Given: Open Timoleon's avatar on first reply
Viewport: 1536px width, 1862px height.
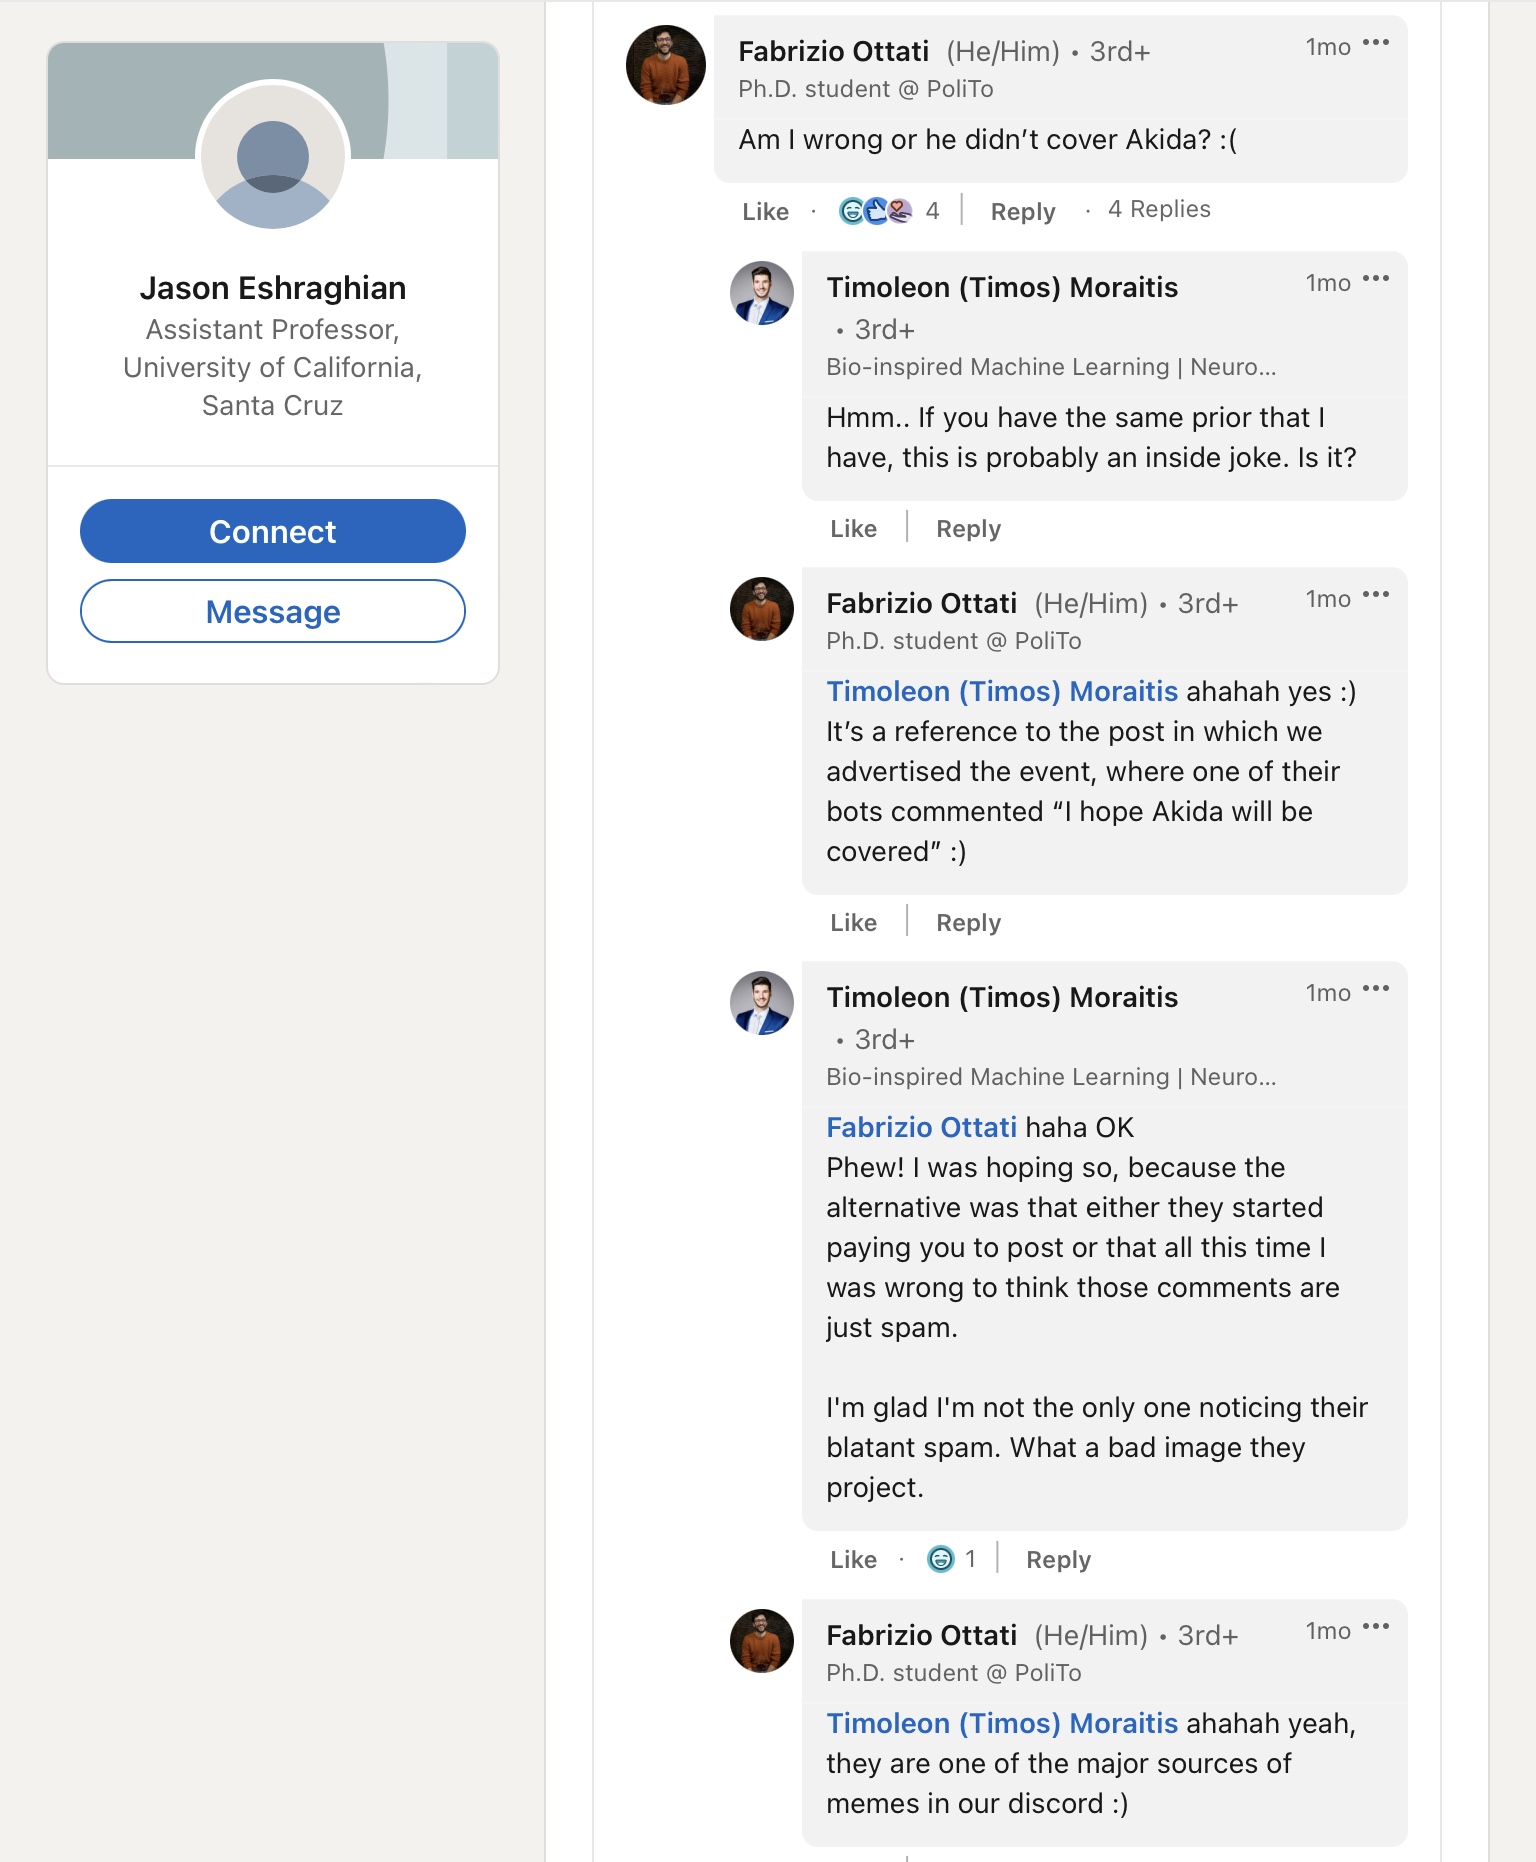Looking at the screenshot, I should [x=762, y=294].
